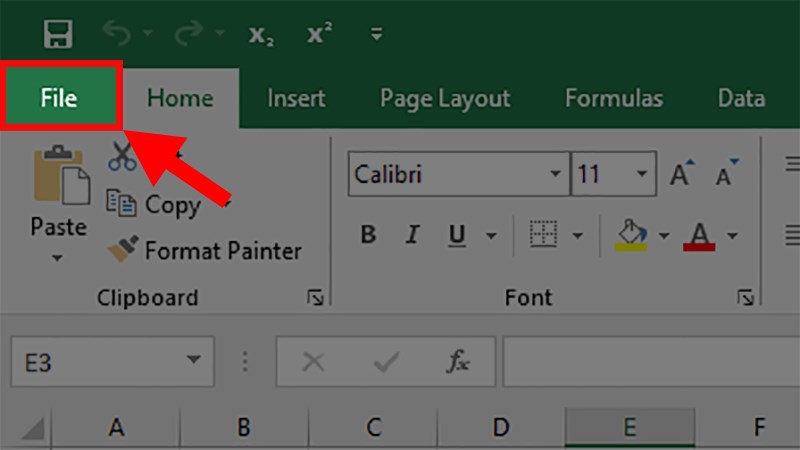Image resolution: width=800 pixels, height=450 pixels.
Task: Expand the Name Box dropdown for E3
Action: [192, 362]
